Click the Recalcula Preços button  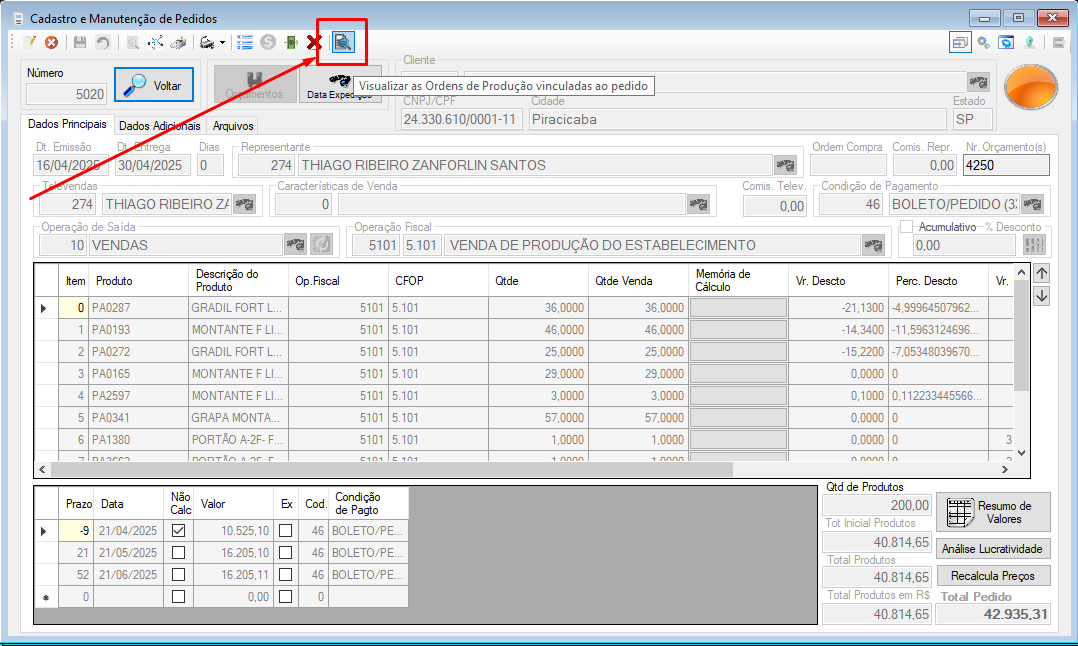[993, 576]
